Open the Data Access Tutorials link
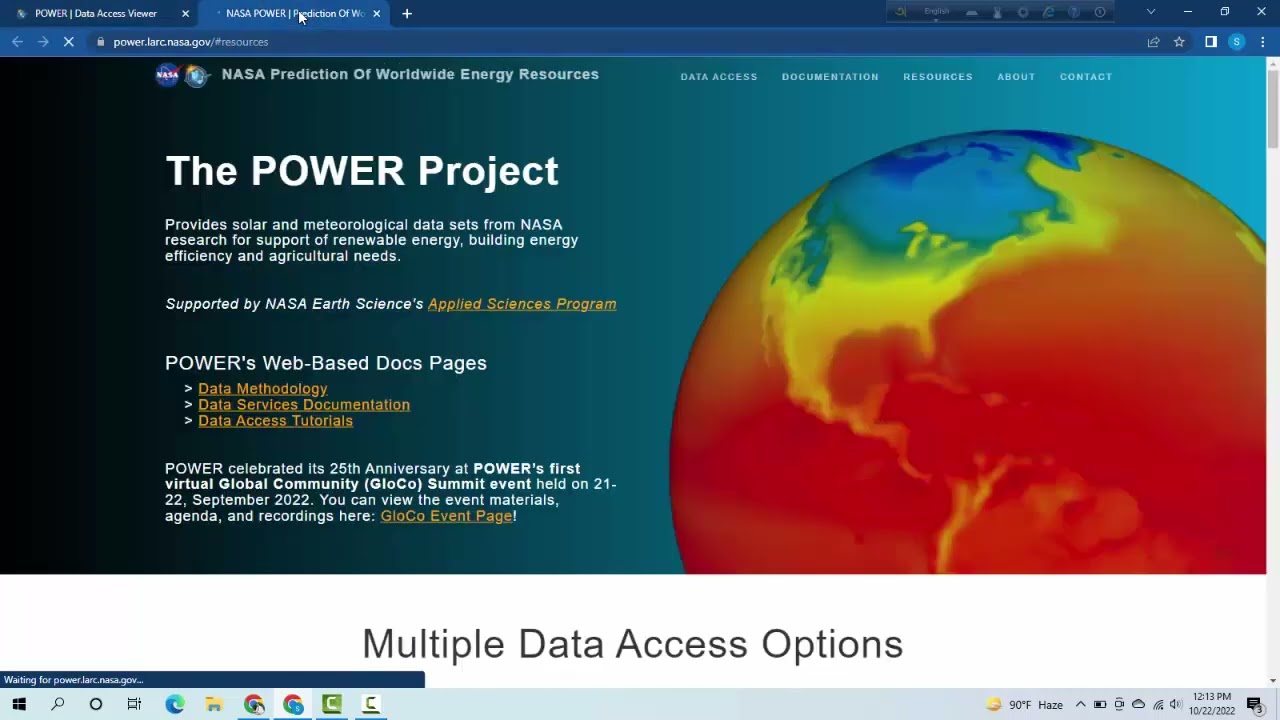 click(275, 421)
